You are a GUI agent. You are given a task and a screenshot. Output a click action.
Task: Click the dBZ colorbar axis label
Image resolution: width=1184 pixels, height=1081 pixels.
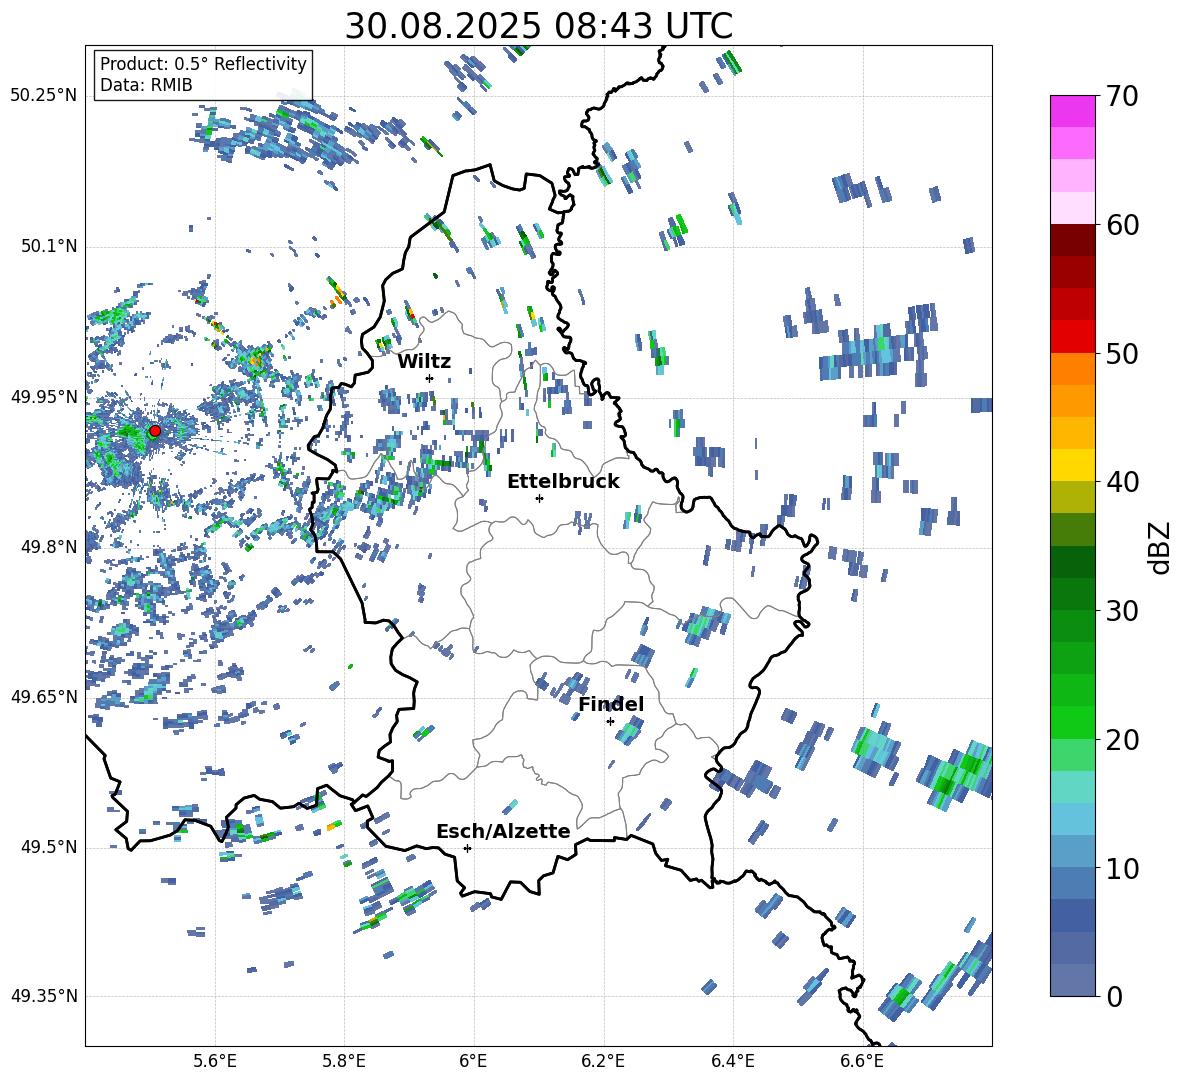(x=1161, y=547)
